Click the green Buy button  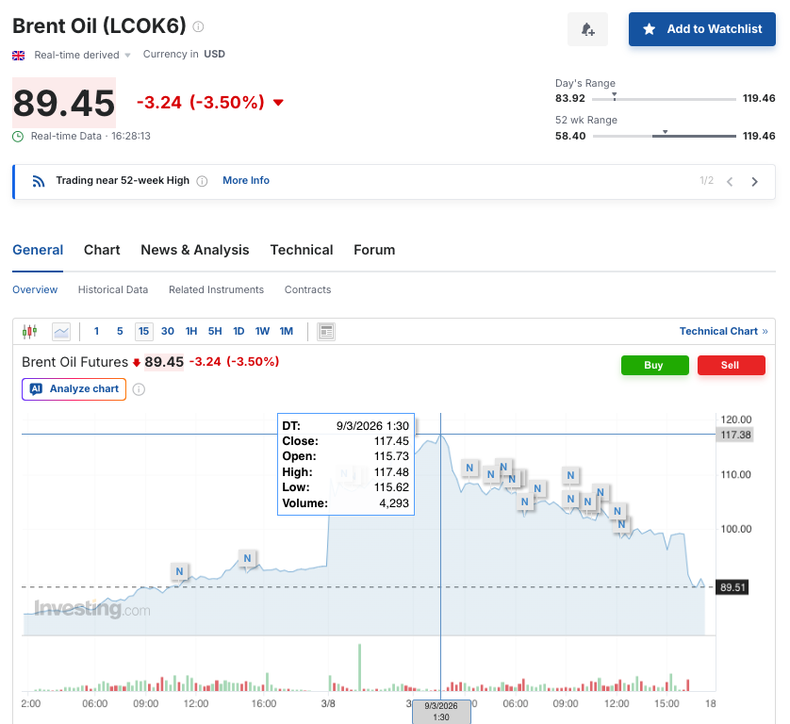pyautogui.click(x=654, y=365)
